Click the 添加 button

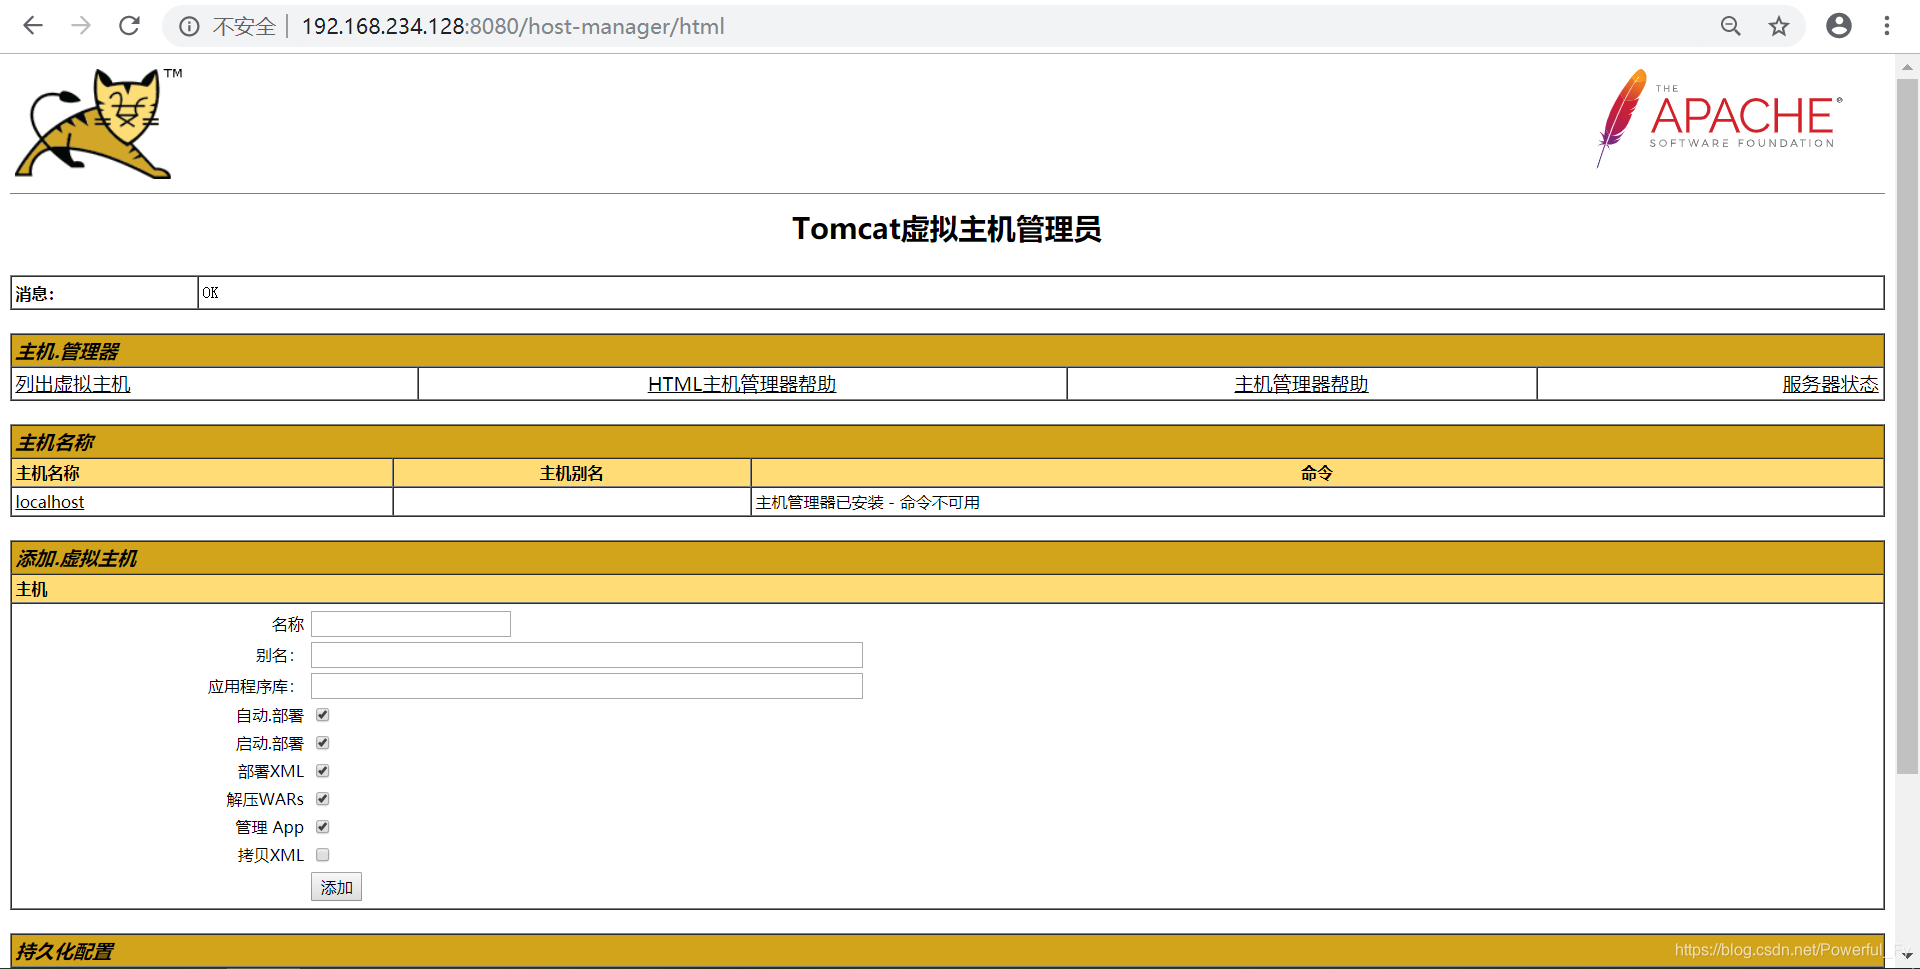click(337, 887)
